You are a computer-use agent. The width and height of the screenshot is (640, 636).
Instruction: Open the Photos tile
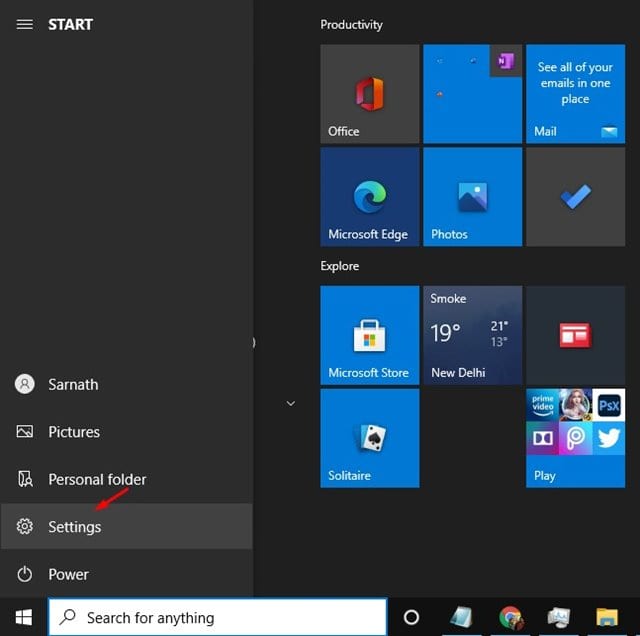tap(472, 197)
